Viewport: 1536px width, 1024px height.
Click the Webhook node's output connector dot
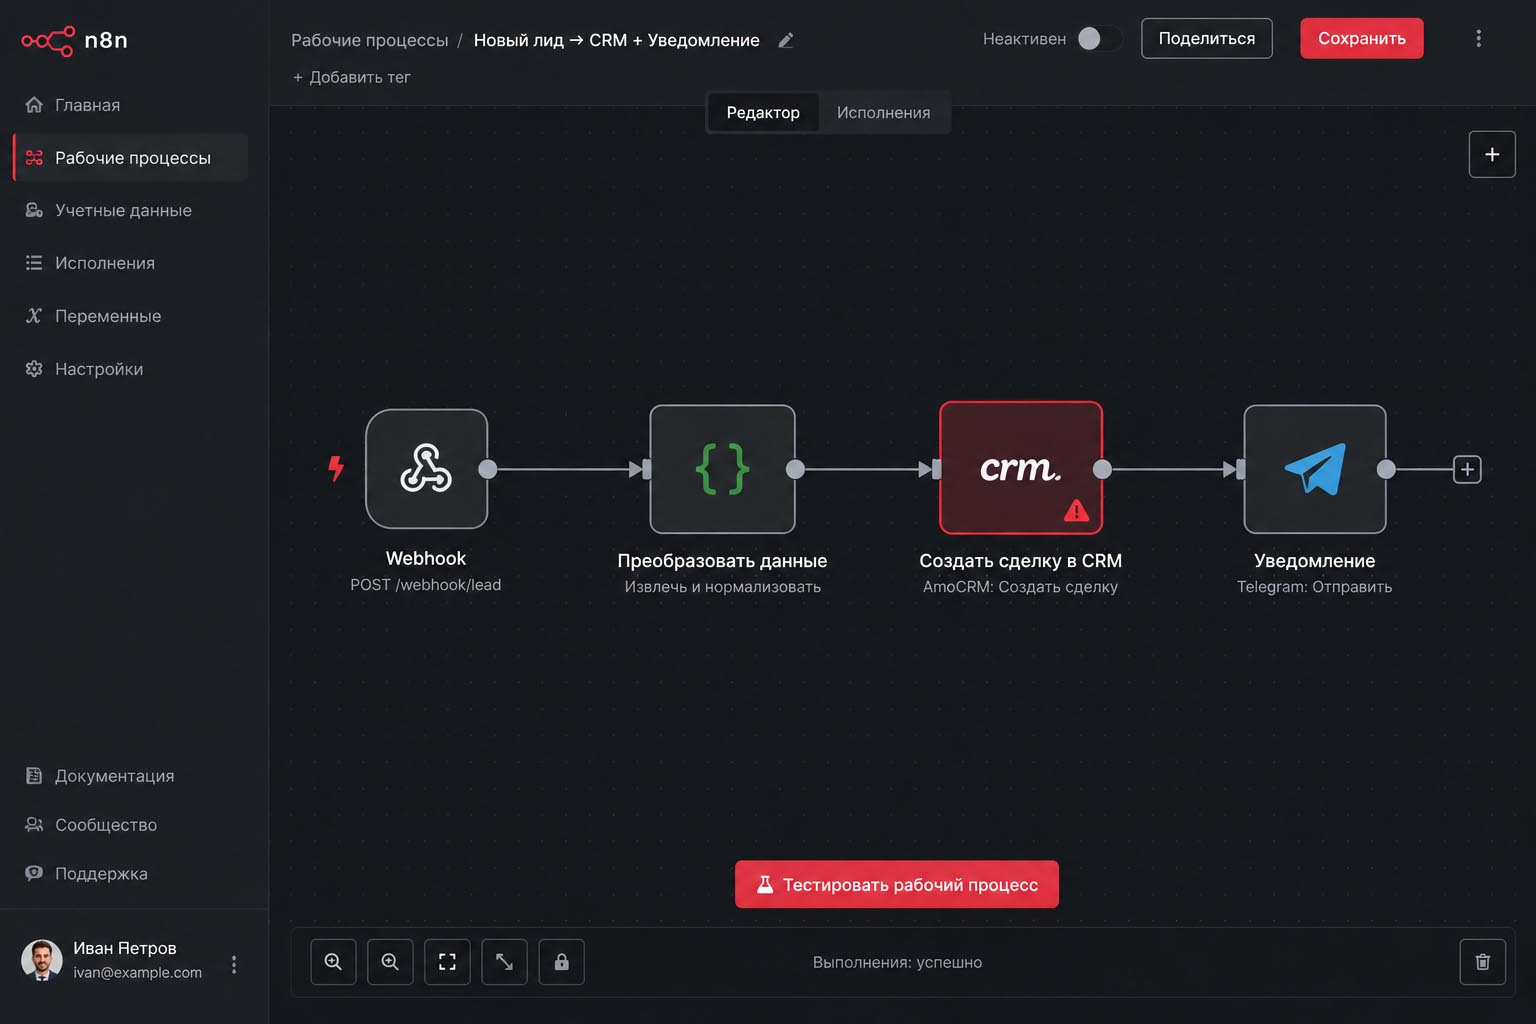488,469
